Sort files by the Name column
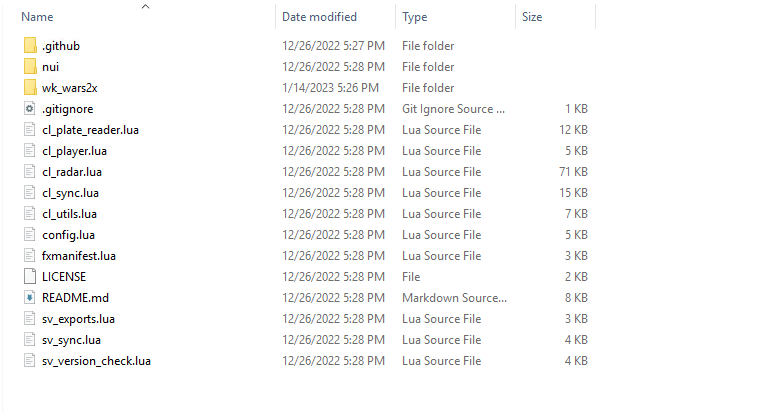This screenshot has height=413, width=781. click(38, 17)
